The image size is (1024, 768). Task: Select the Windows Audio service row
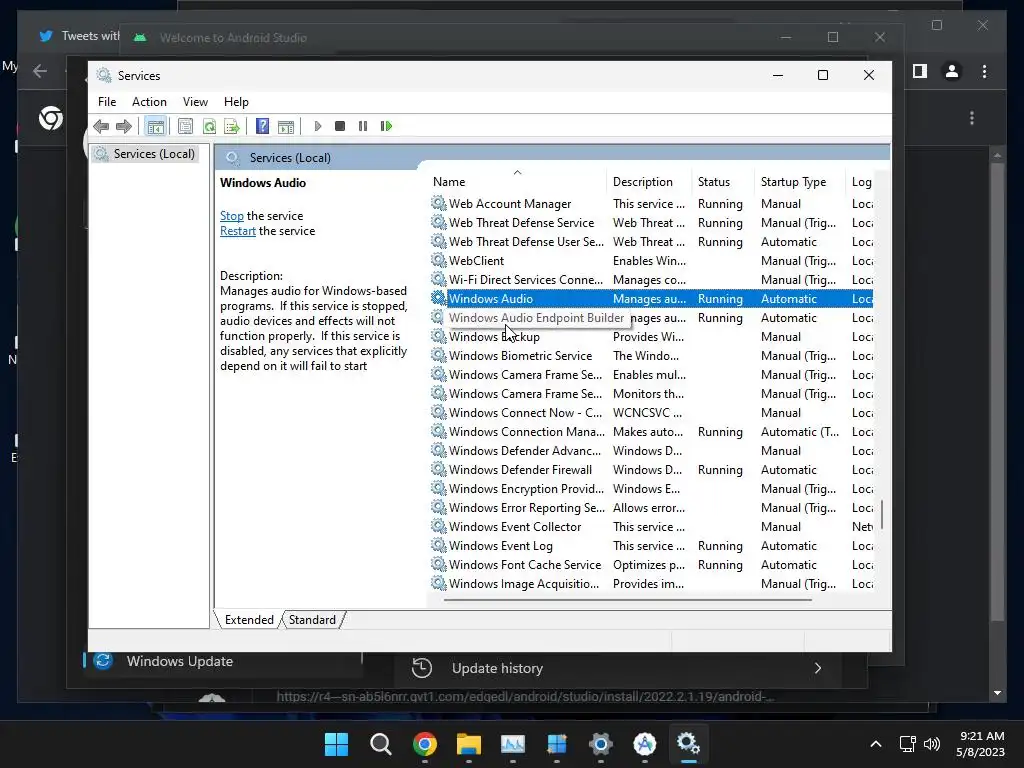[x=651, y=298]
